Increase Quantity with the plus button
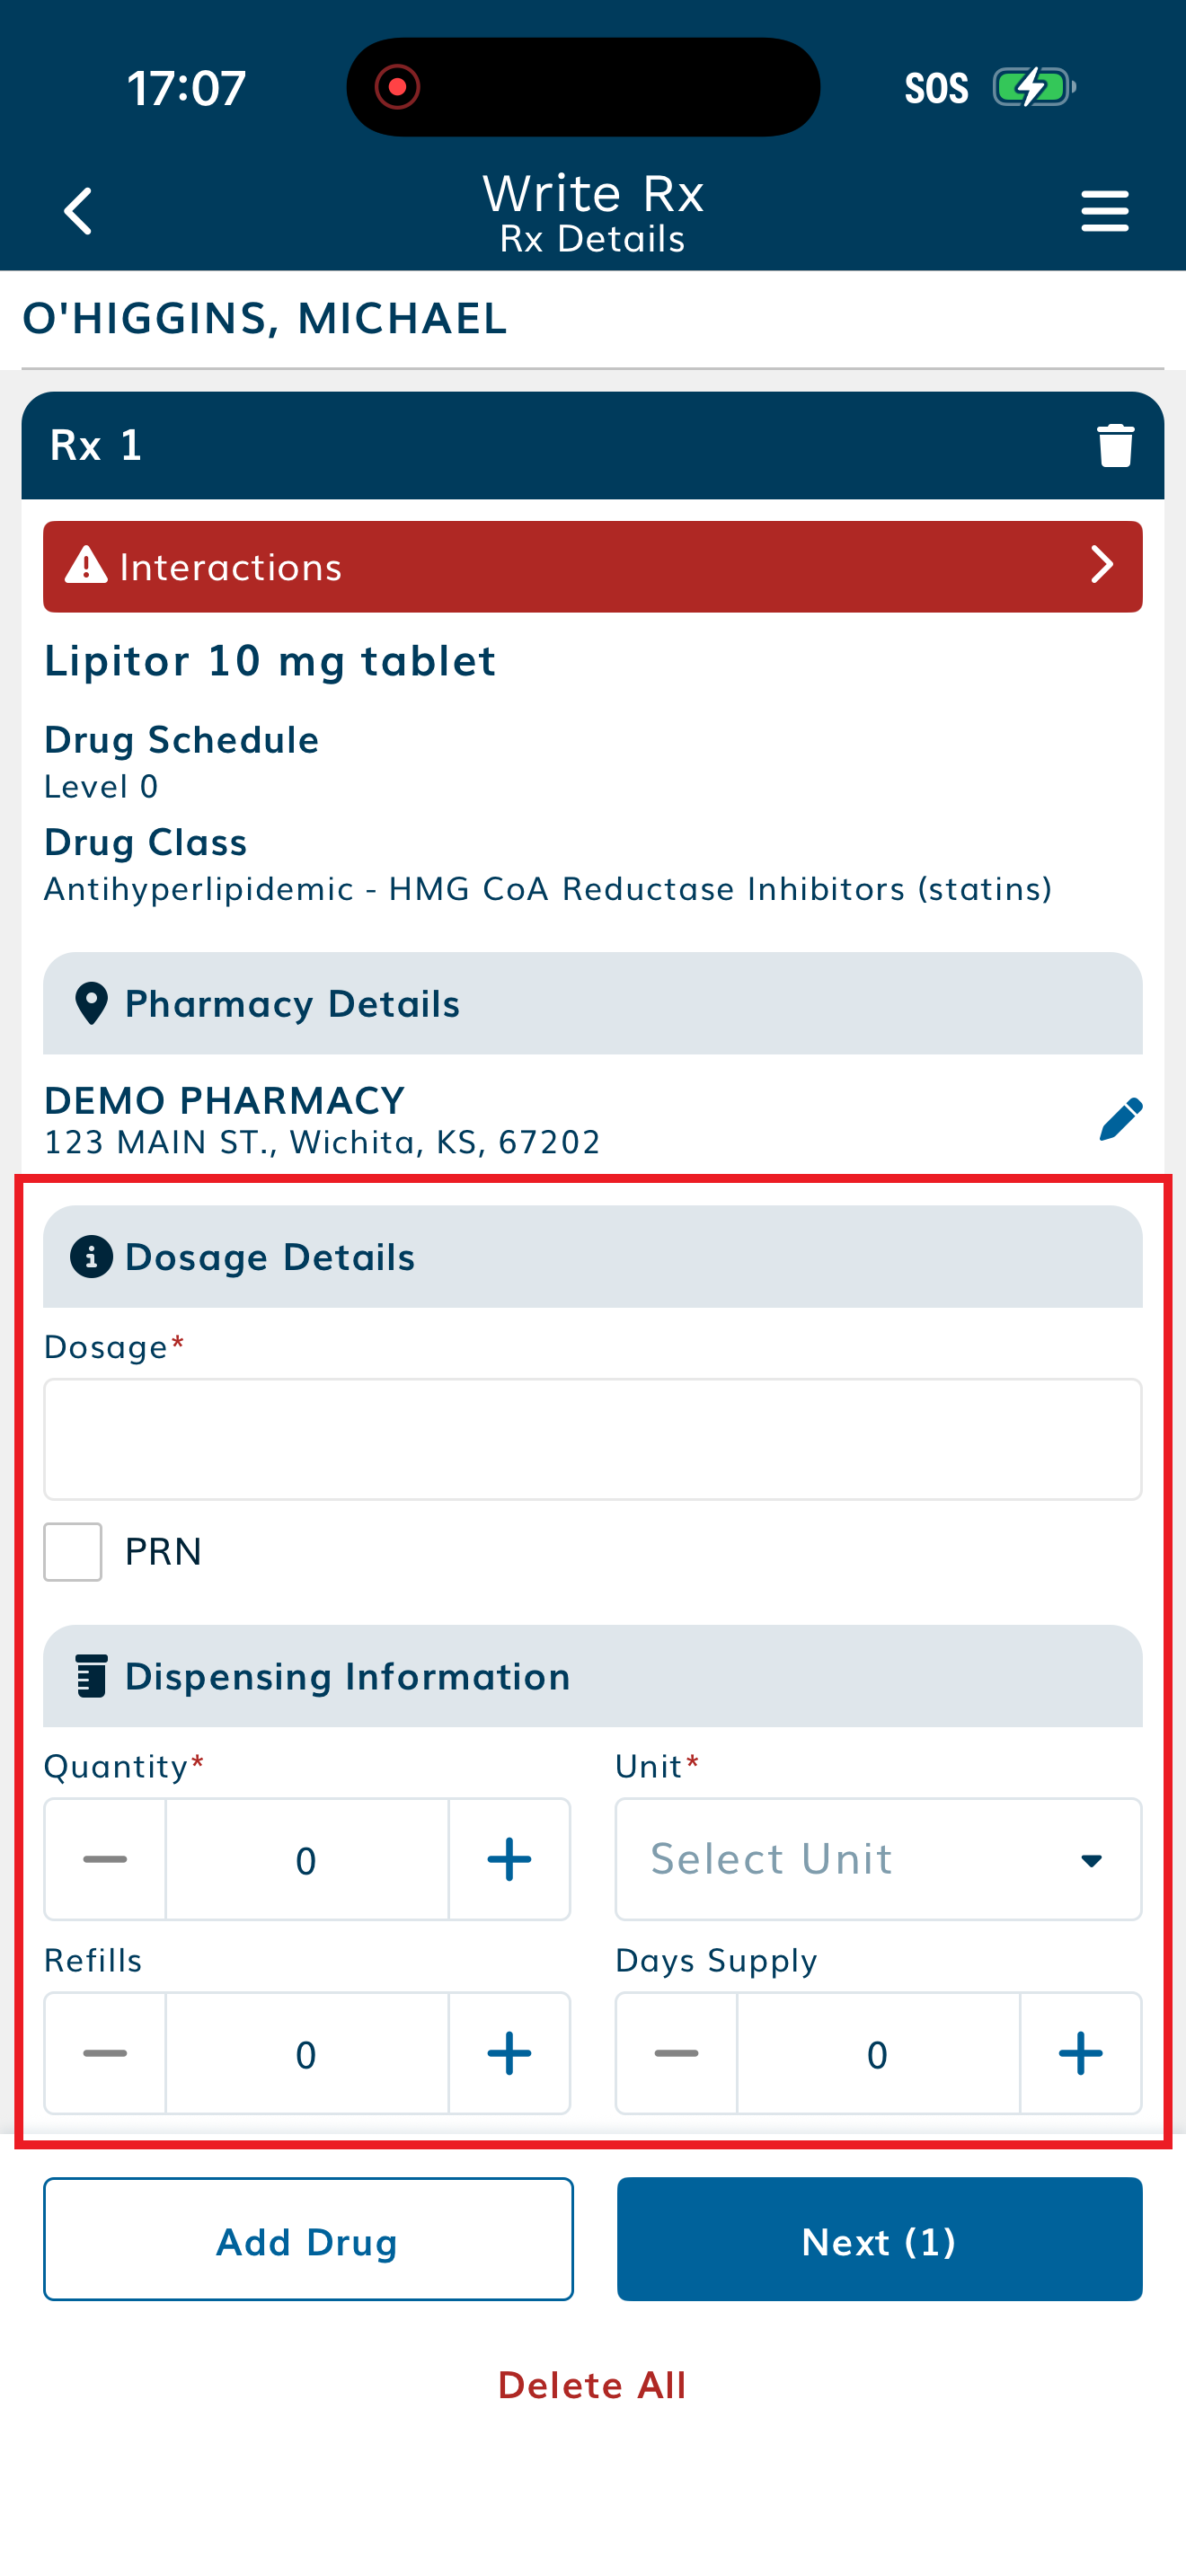Image resolution: width=1186 pixels, height=2576 pixels. [x=509, y=1859]
